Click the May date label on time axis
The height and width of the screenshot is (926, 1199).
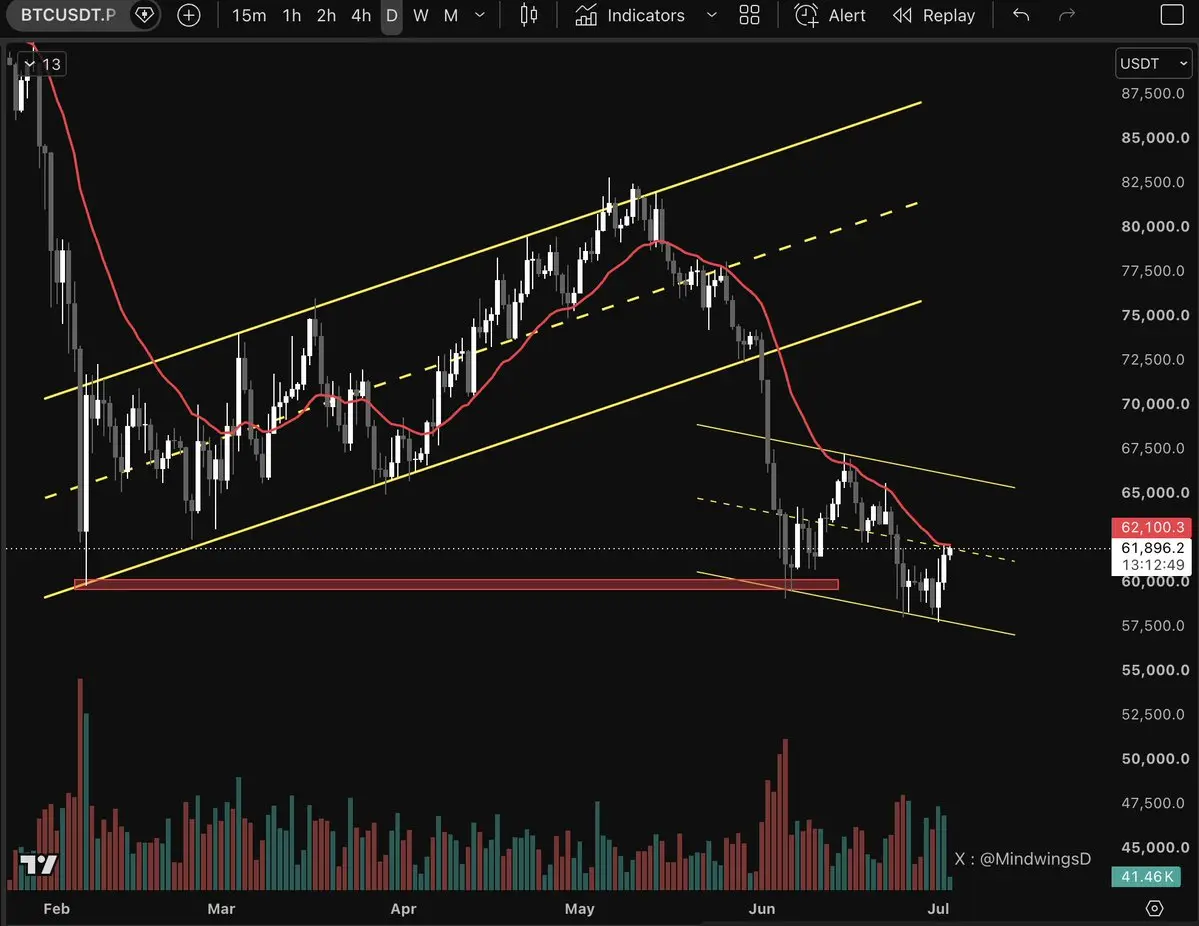tap(580, 908)
